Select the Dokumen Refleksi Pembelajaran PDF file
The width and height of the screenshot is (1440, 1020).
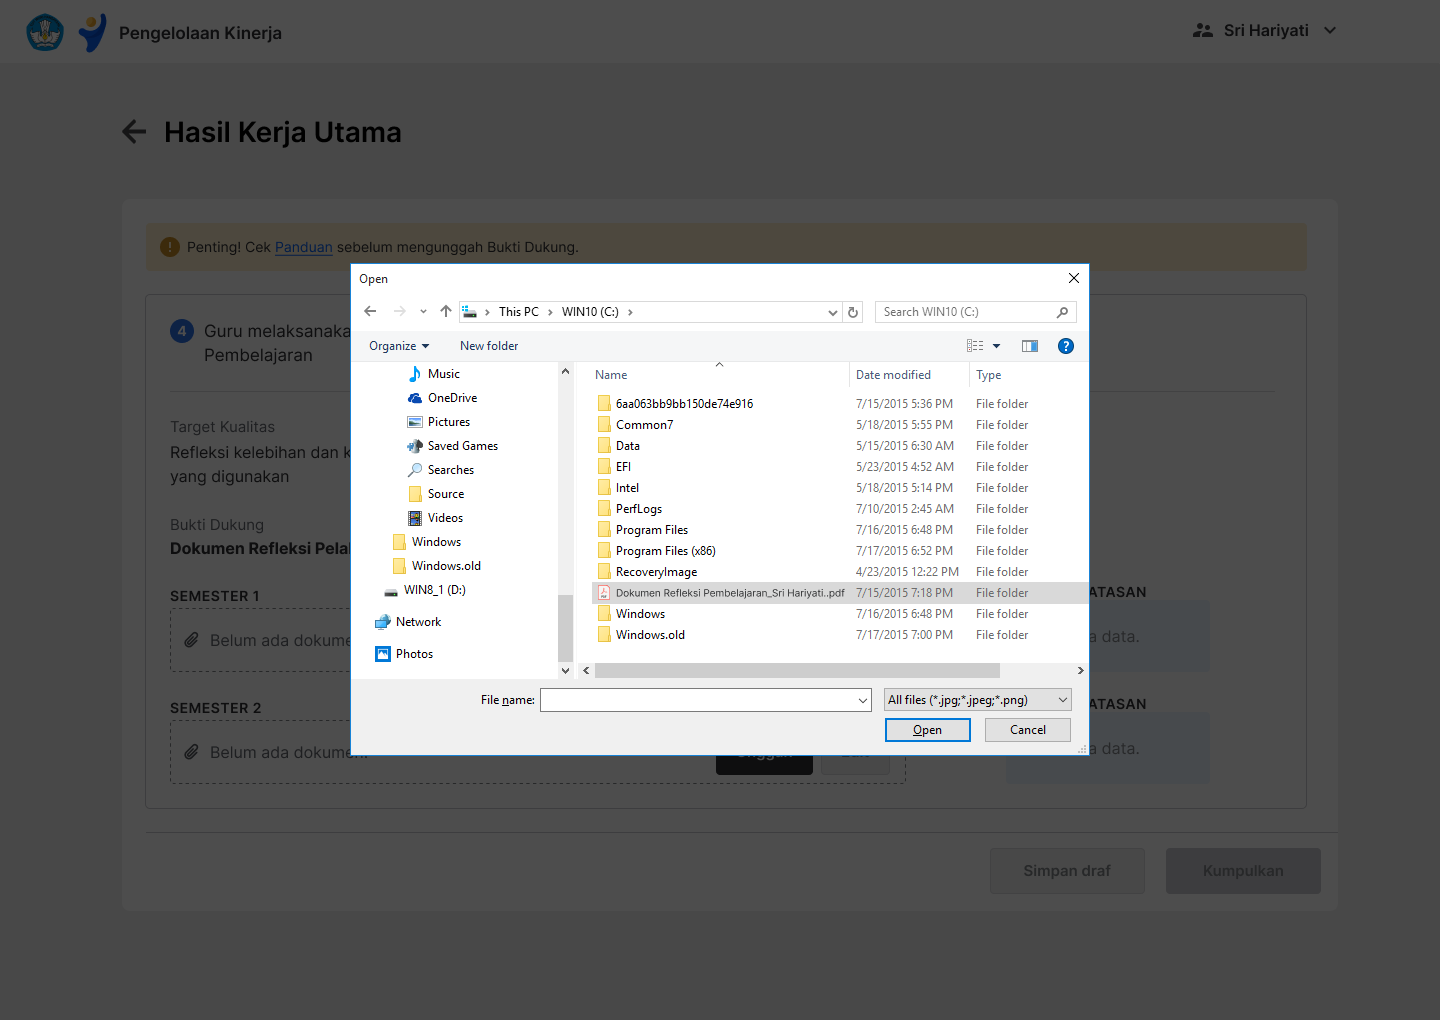click(729, 593)
